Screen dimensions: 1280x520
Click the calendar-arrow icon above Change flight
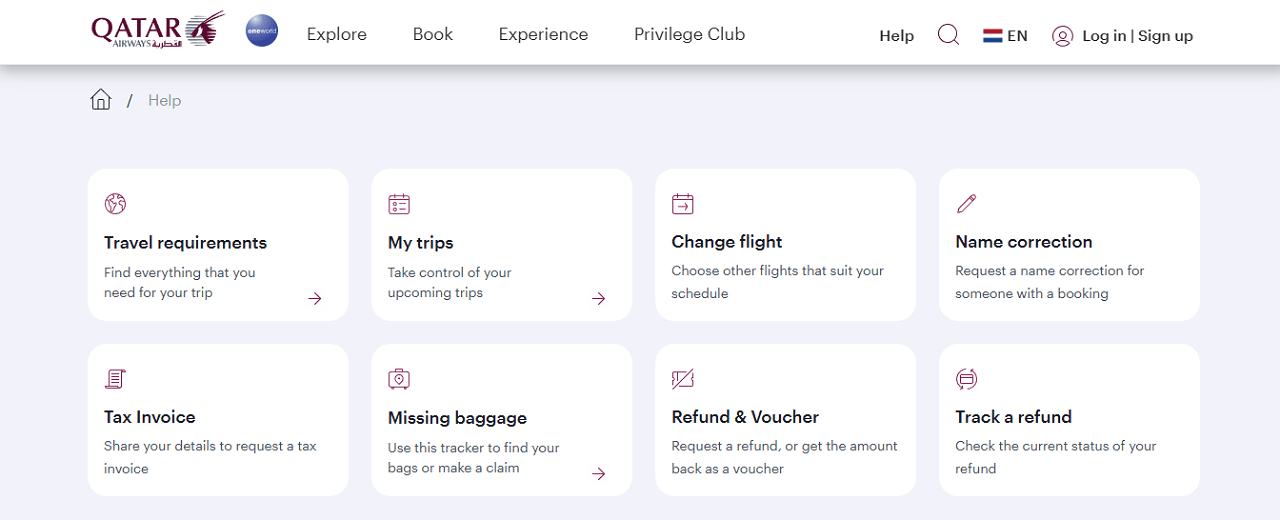click(x=683, y=204)
